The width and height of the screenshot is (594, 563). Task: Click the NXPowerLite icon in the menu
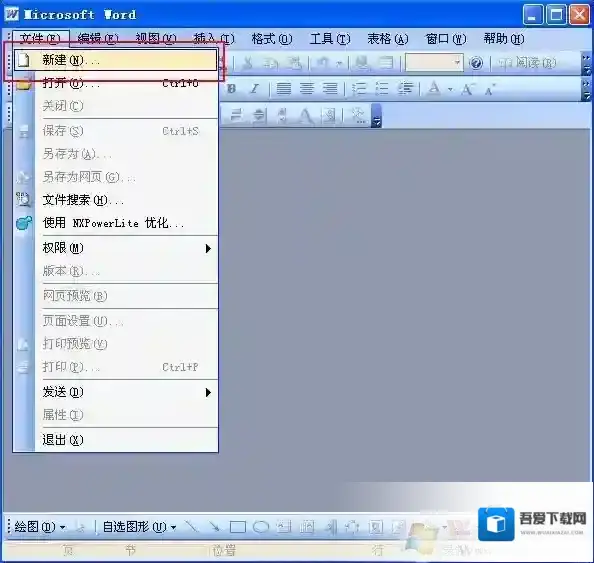23,223
